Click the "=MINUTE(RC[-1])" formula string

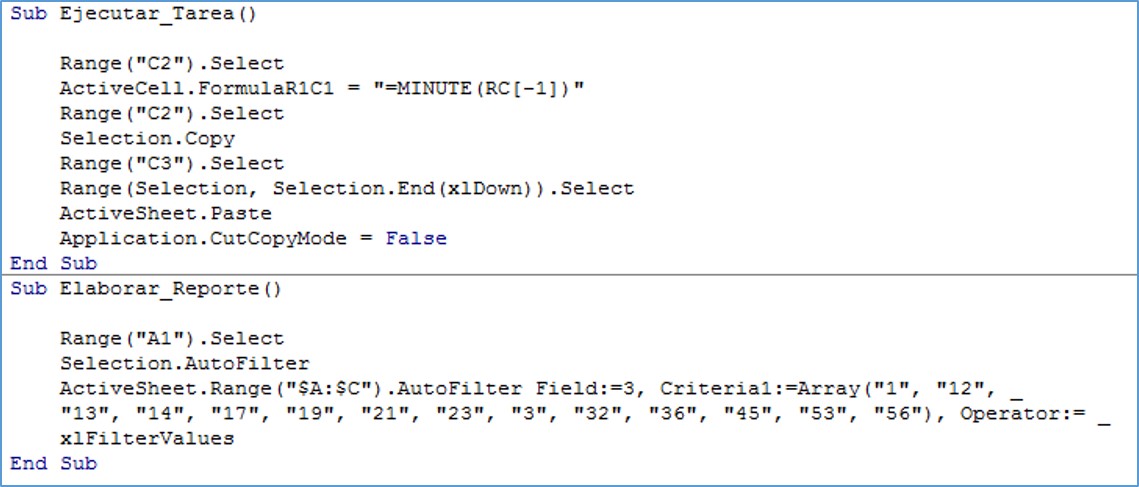point(480,89)
